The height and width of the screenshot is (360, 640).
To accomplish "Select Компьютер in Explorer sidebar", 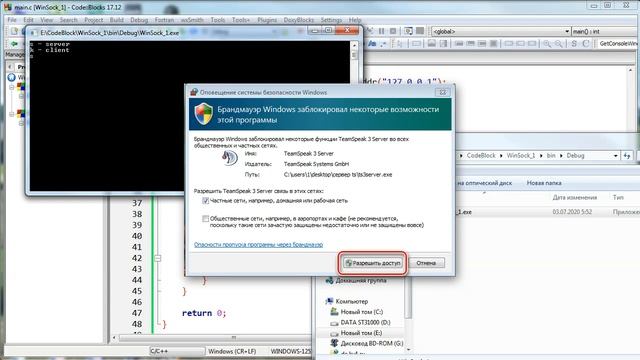I will (x=347, y=301).
